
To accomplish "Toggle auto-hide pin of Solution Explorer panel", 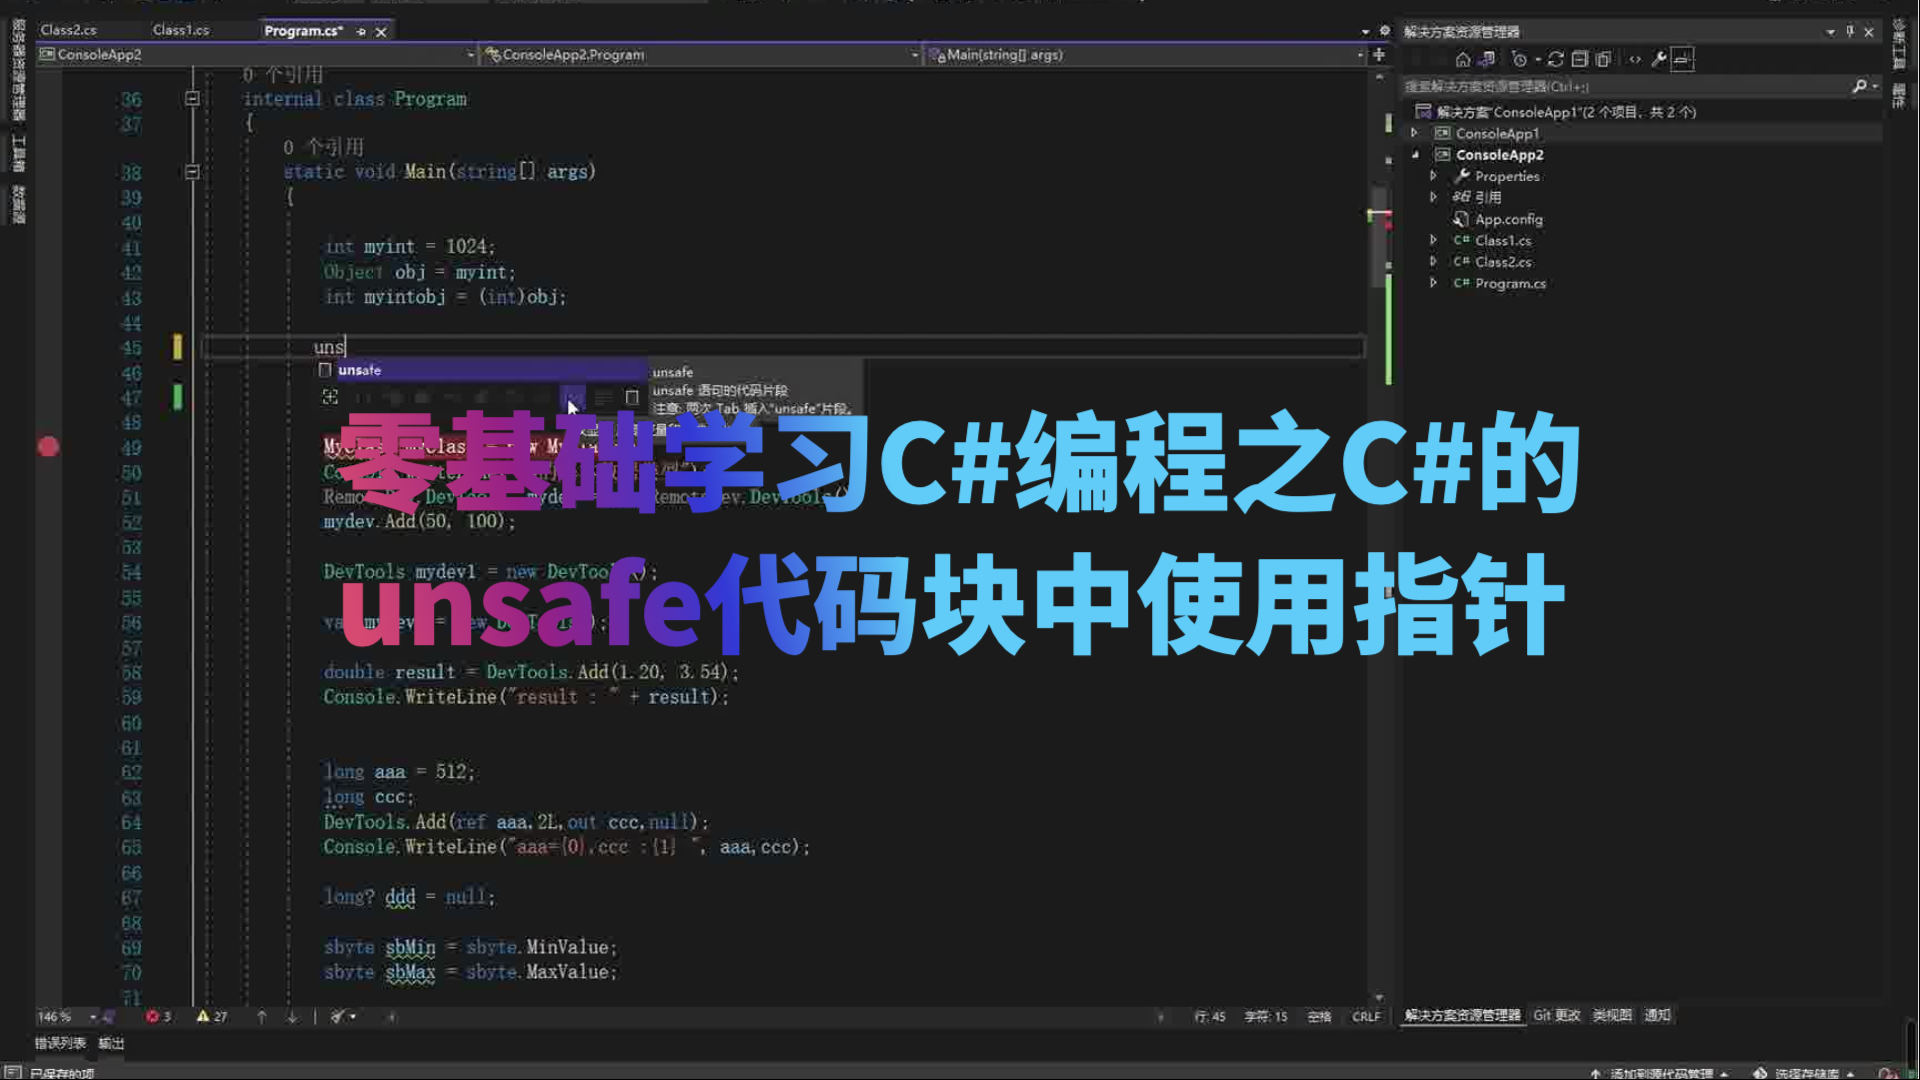I will point(1850,31).
